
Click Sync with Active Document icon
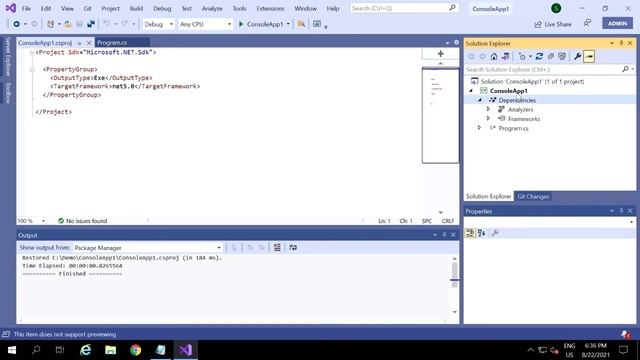[539, 56]
